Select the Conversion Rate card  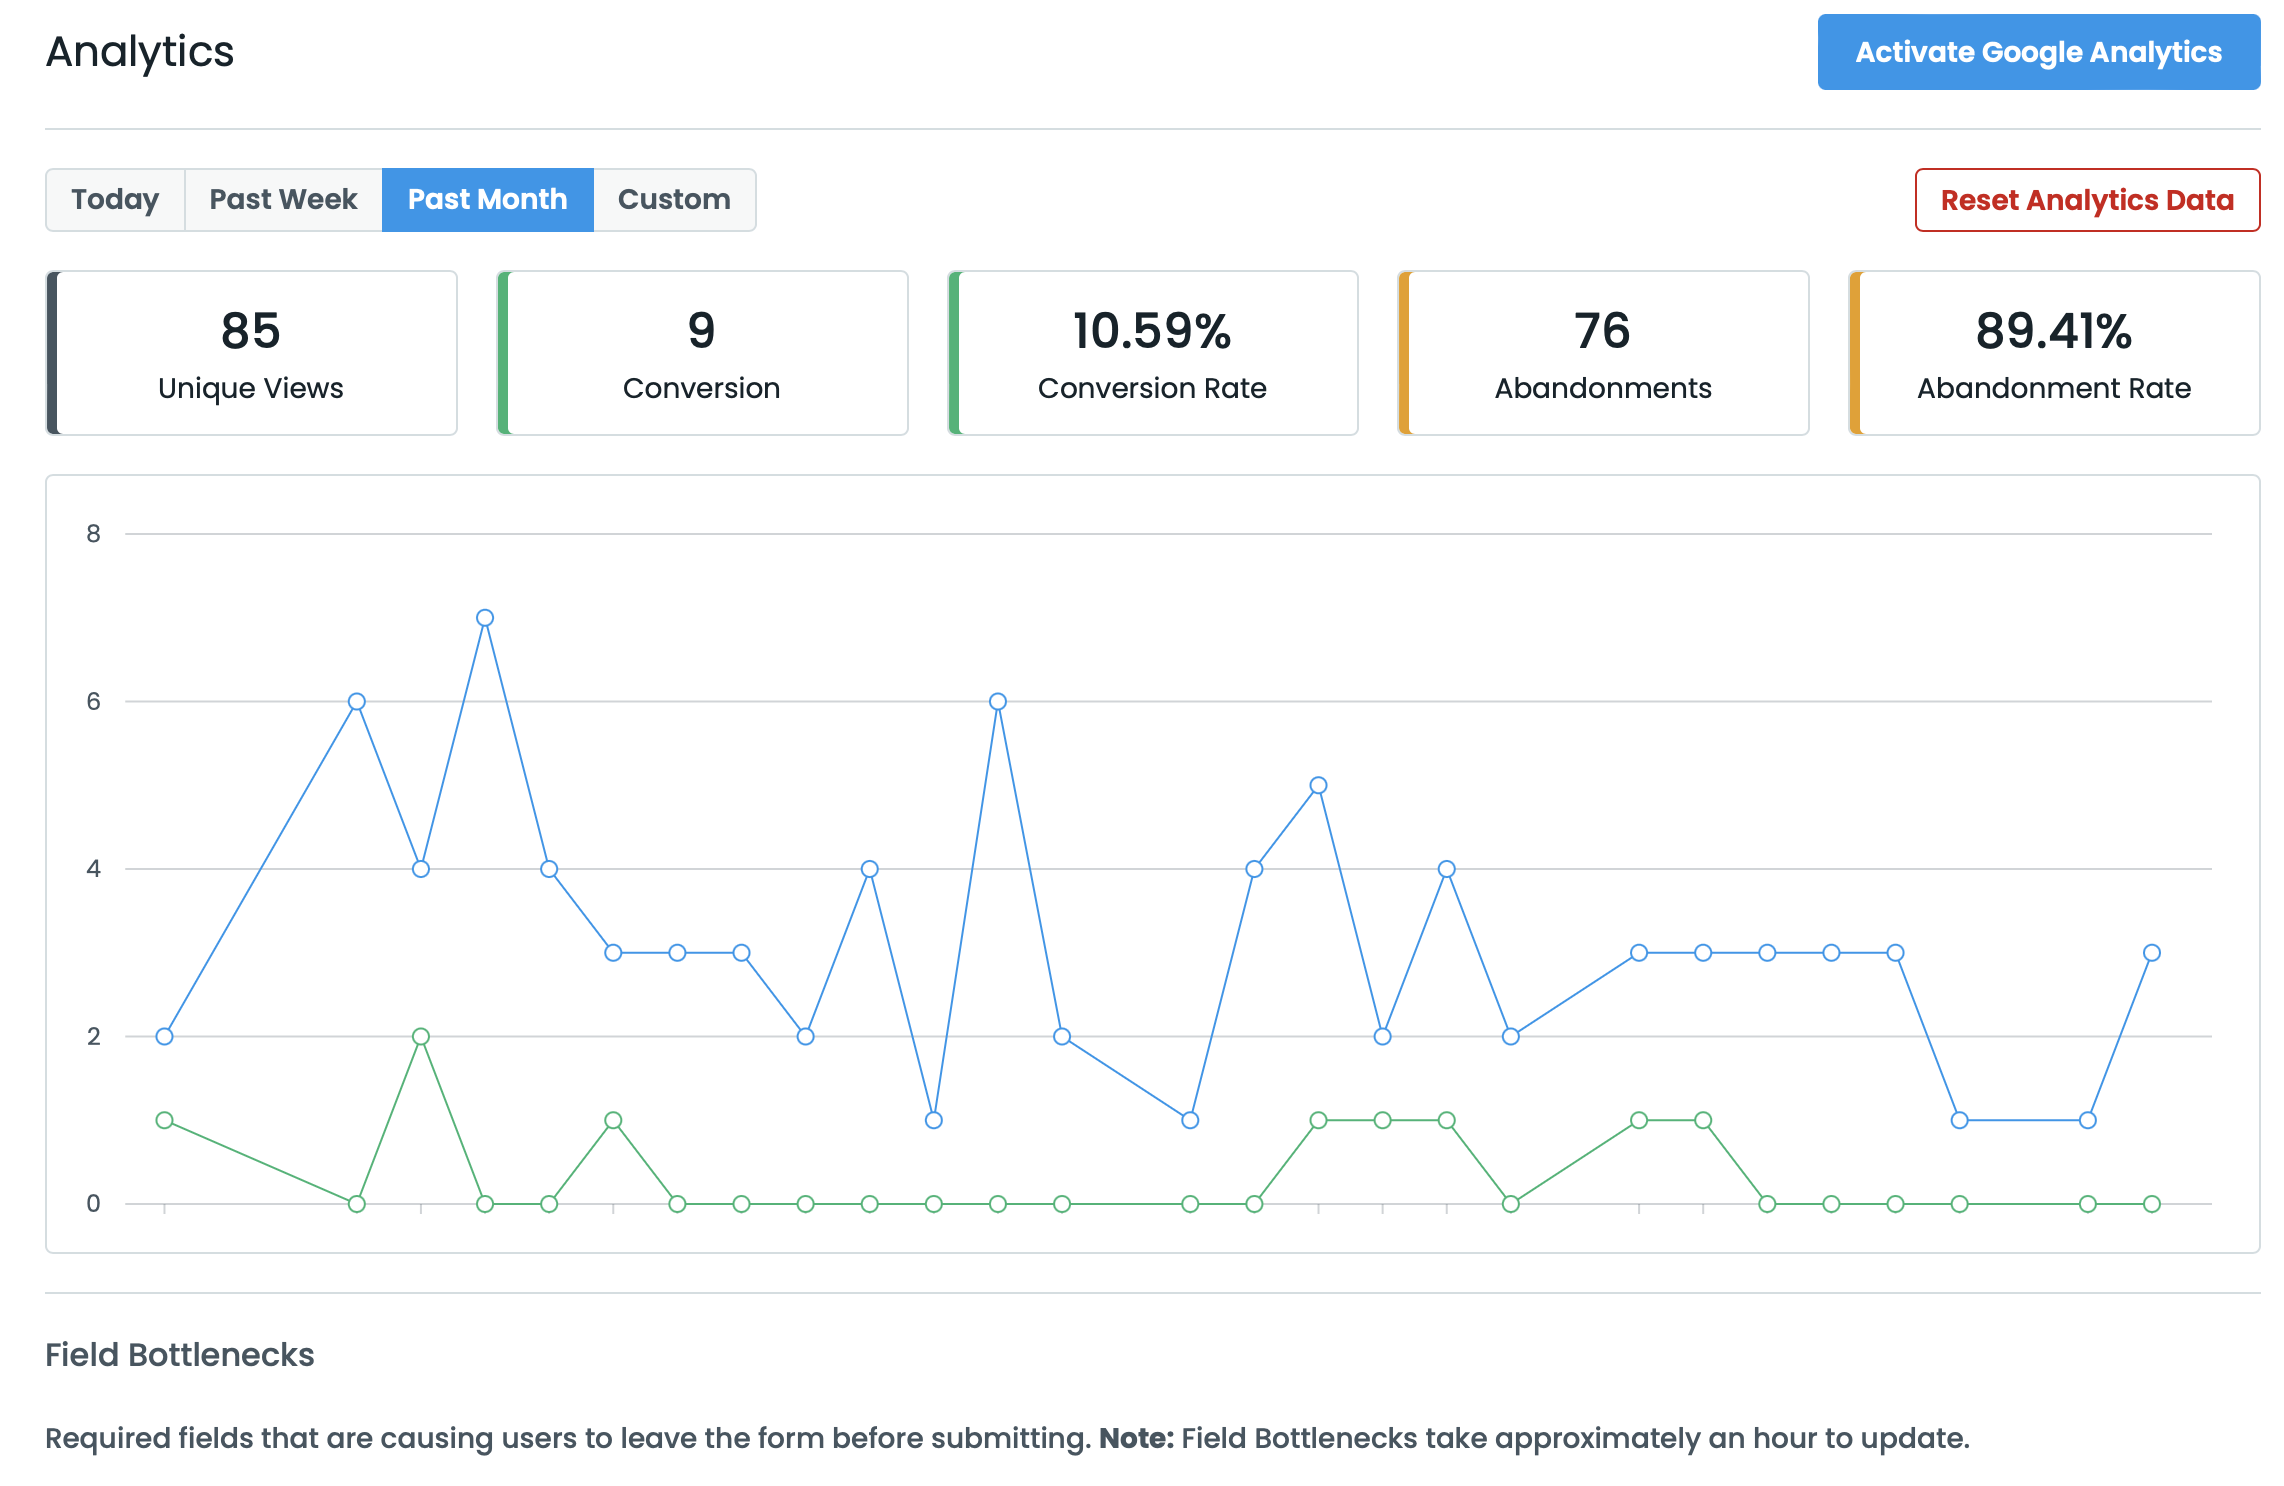click(x=1151, y=353)
